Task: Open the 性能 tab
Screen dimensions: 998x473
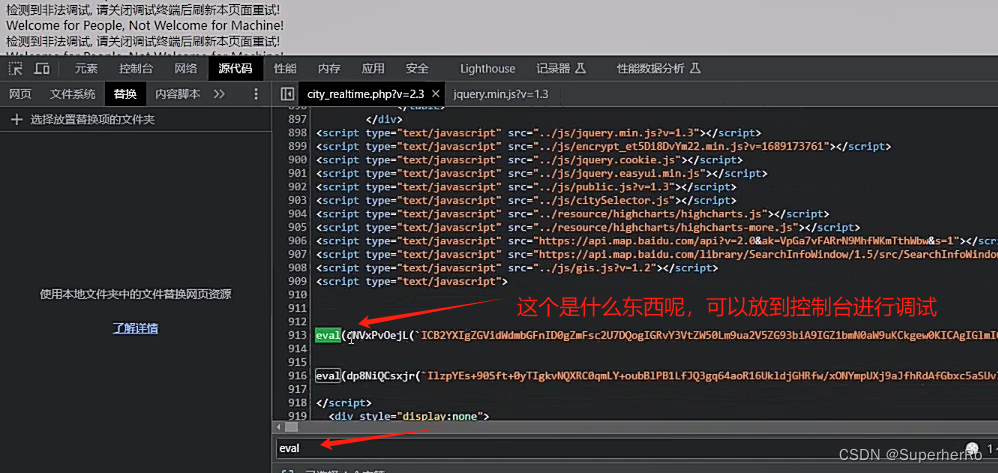Action: [x=285, y=68]
